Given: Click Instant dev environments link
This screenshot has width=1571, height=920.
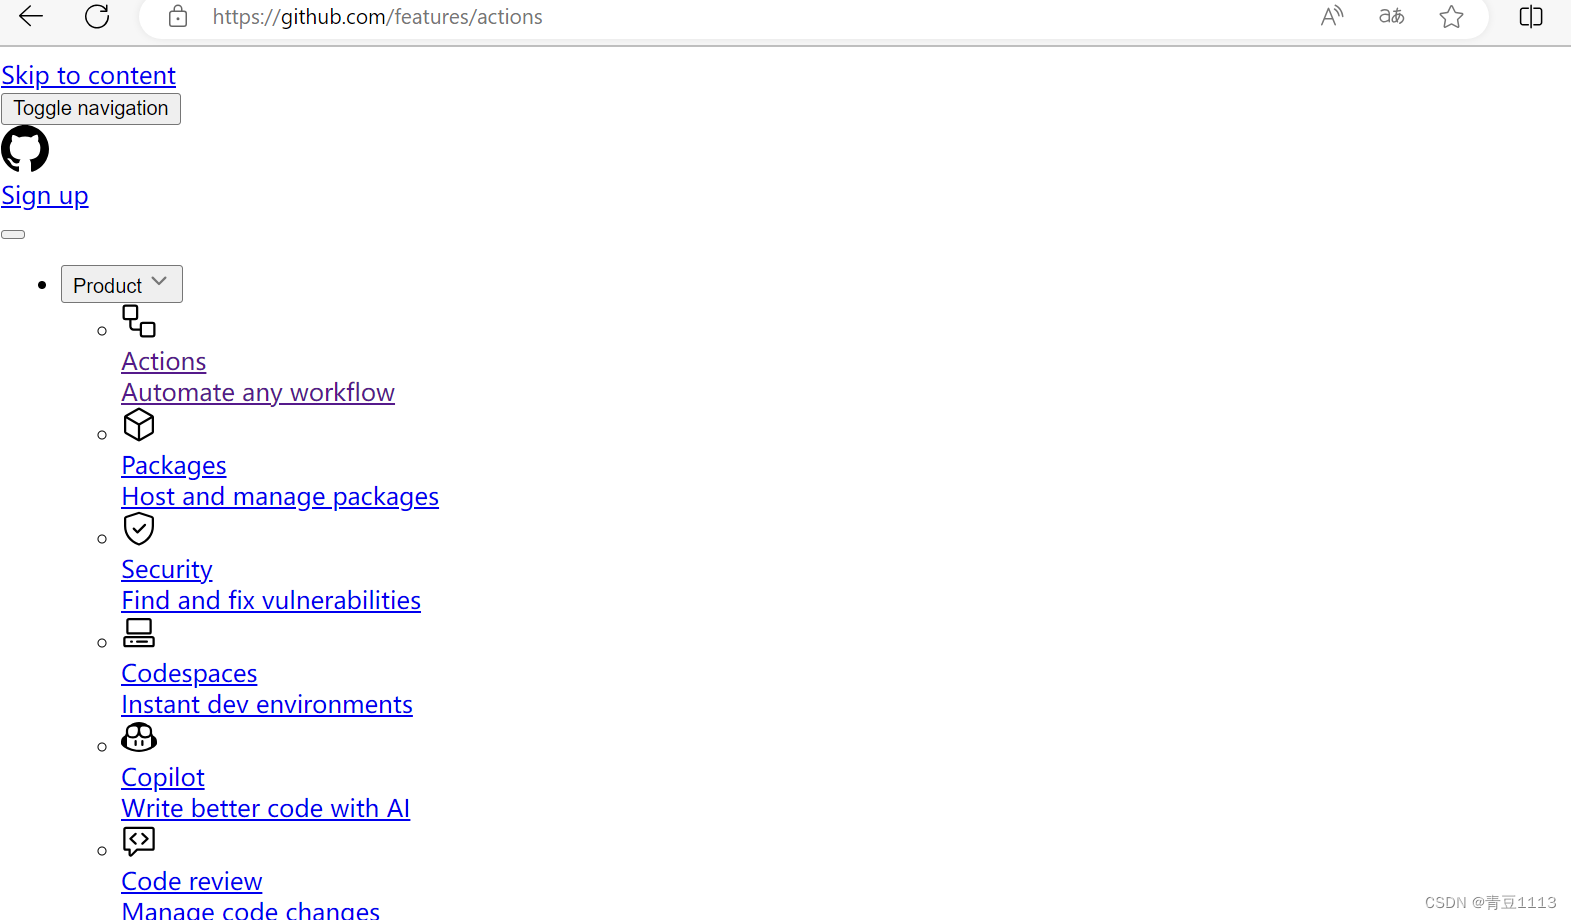Looking at the screenshot, I should click(267, 705).
